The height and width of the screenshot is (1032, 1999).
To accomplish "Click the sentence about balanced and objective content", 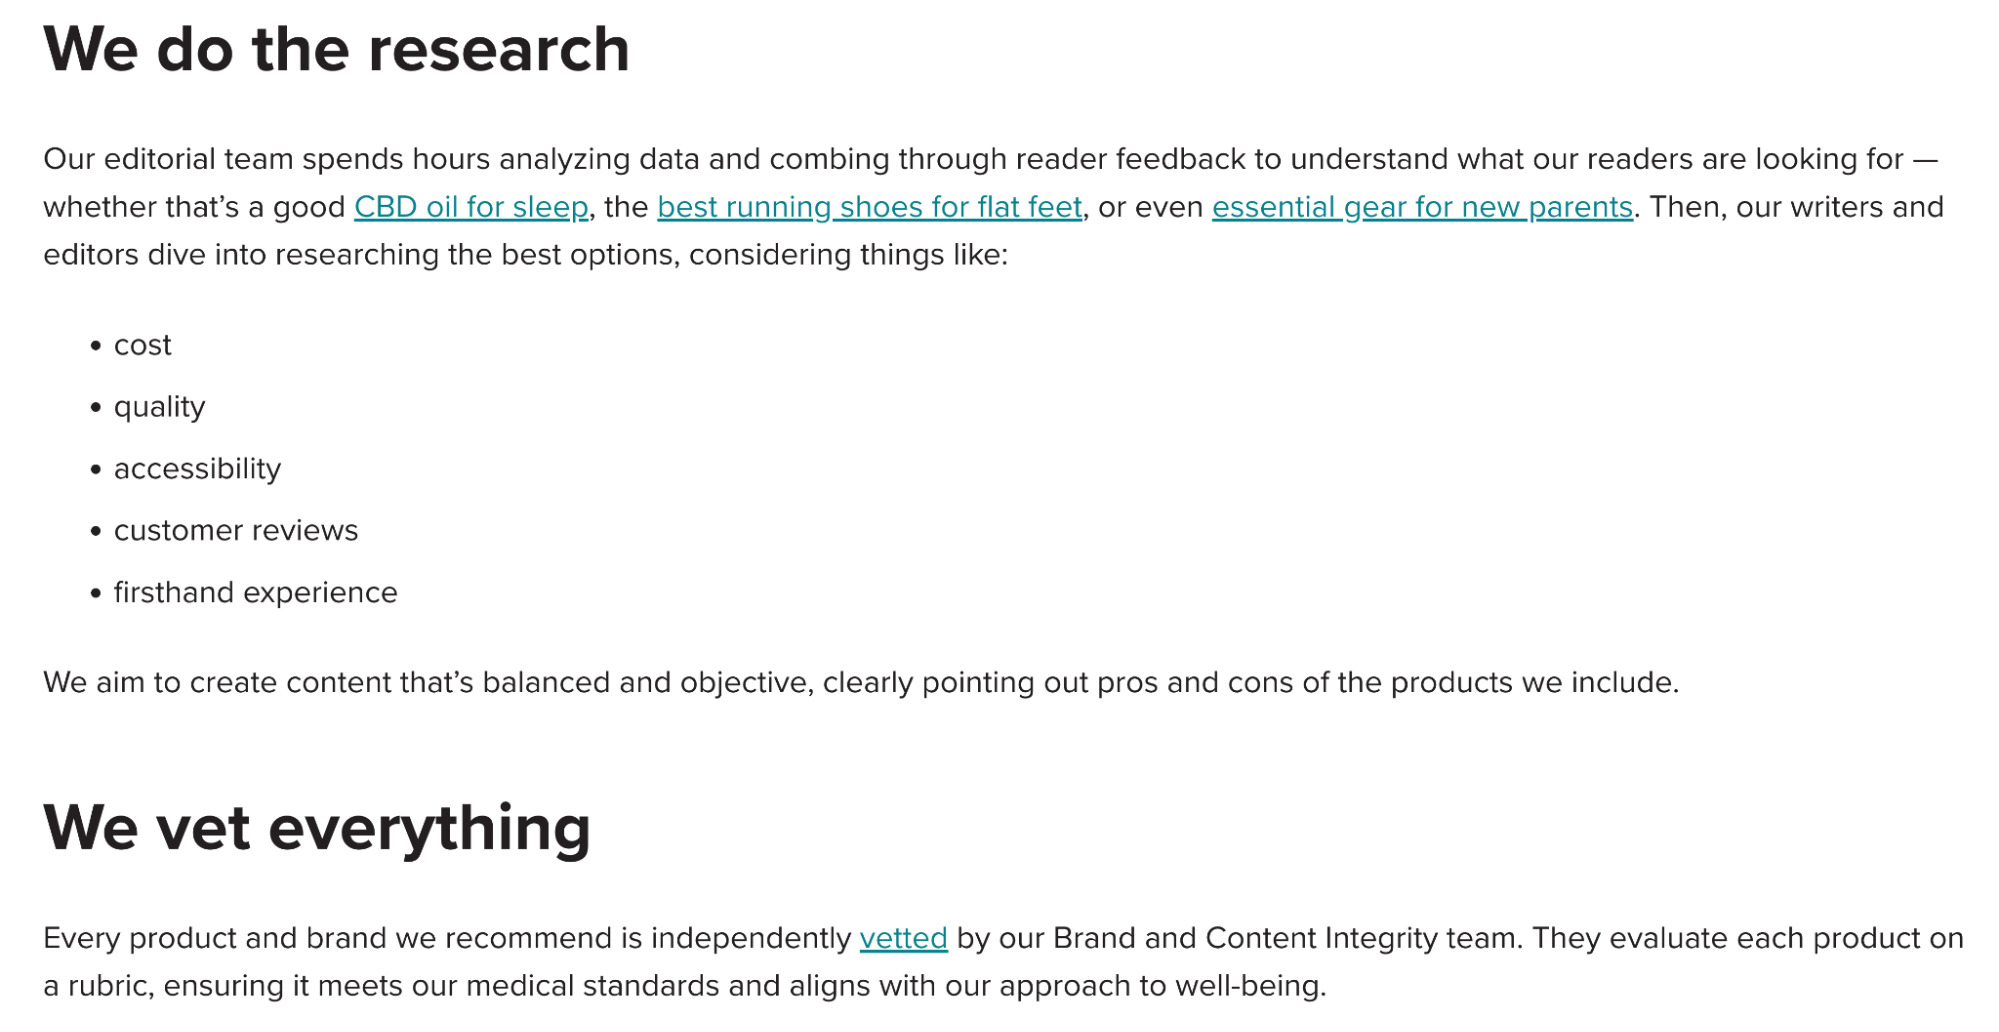I will pyautogui.click(x=861, y=682).
